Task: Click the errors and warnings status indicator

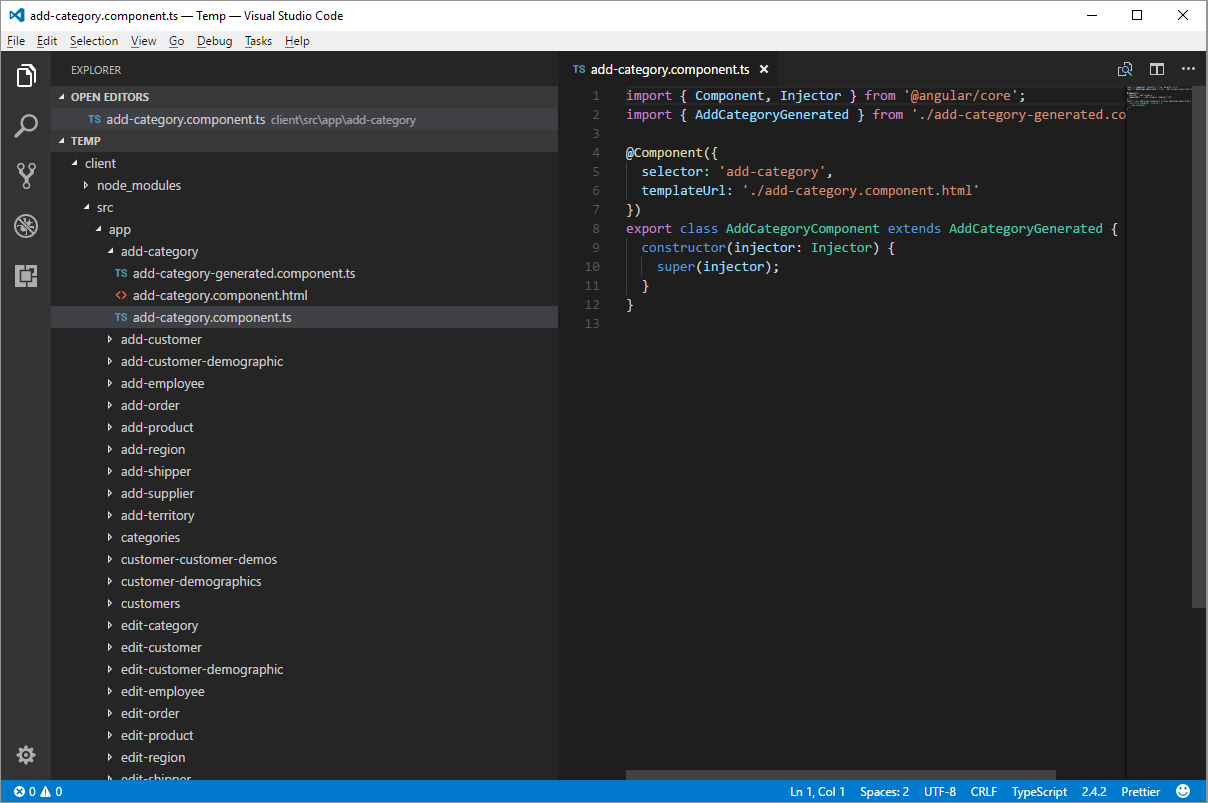Action: click(x=38, y=791)
